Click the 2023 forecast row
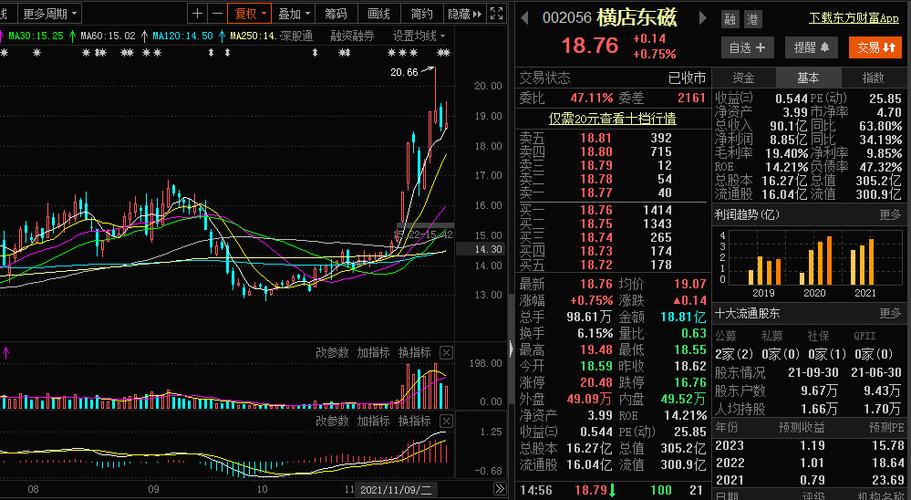 coord(809,446)
